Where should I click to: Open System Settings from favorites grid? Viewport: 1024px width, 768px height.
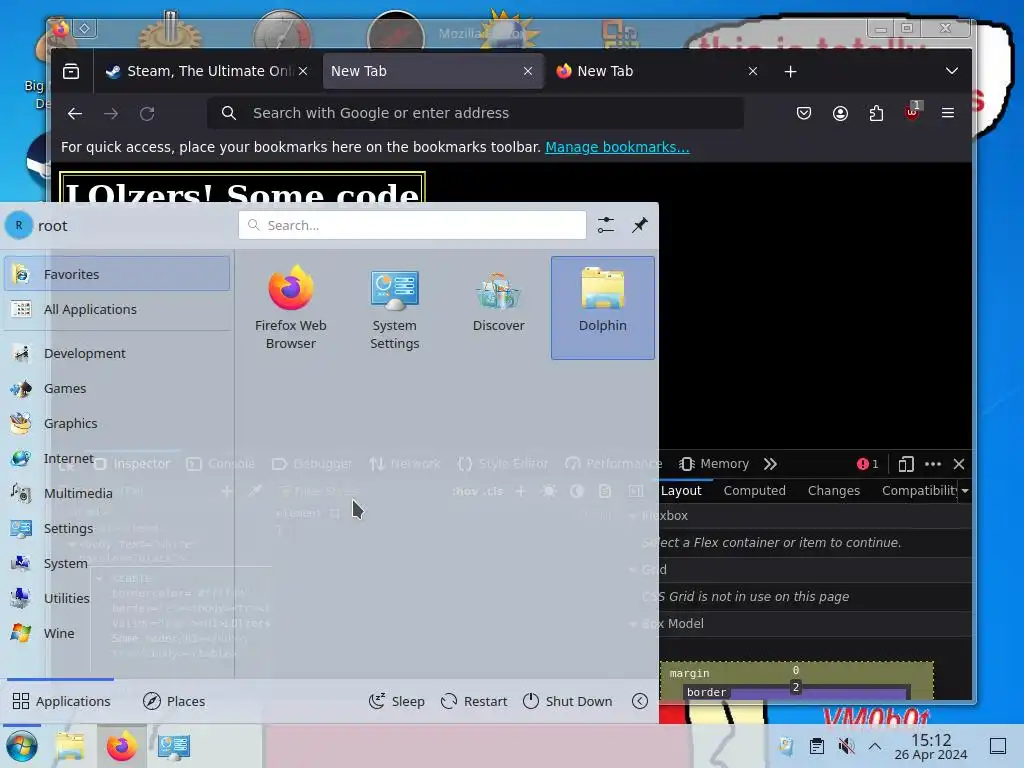(394, 308)
